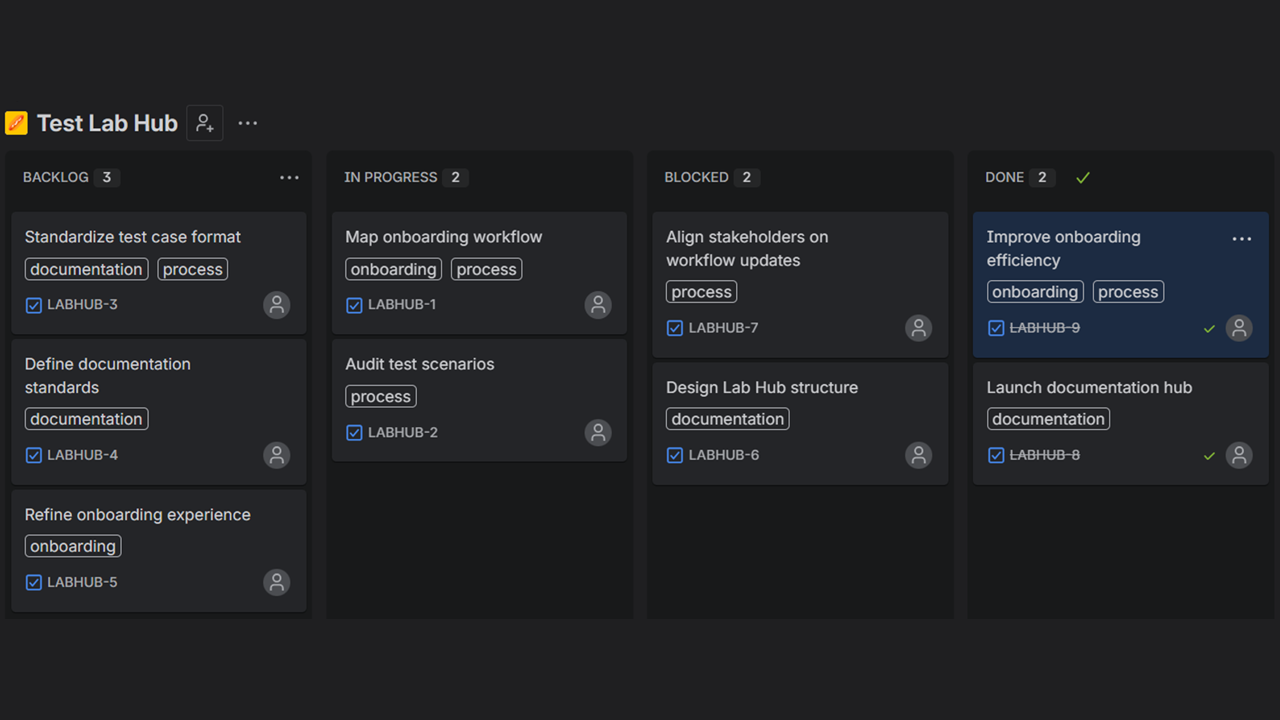This screenshot has width=1280, height=720.
Task: Open the Improve onboarding efficiency card menu
Action: [1241, 239]
